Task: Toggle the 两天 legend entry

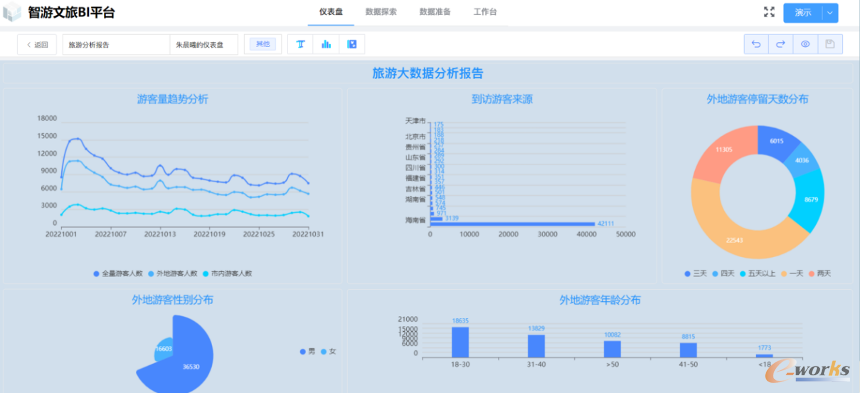Action: click(819, 273)
